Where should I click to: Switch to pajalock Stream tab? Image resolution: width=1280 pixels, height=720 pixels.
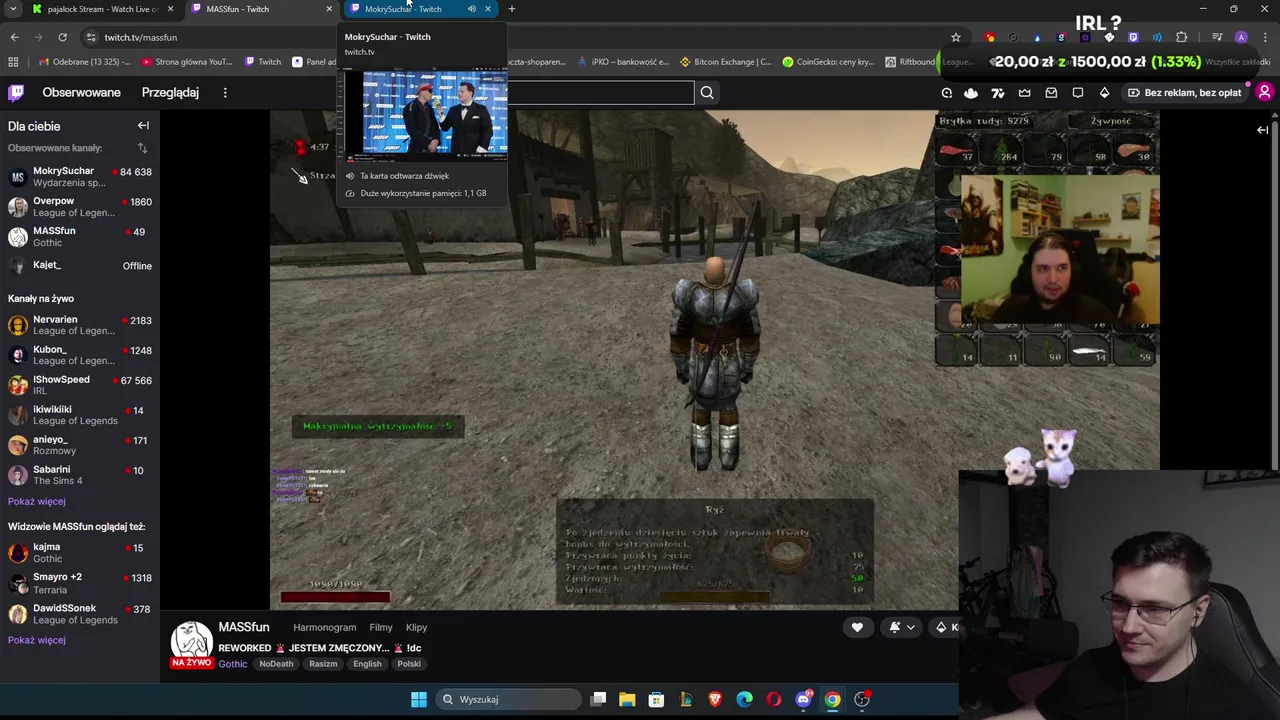pyautogui.click(x=102, y=9)
